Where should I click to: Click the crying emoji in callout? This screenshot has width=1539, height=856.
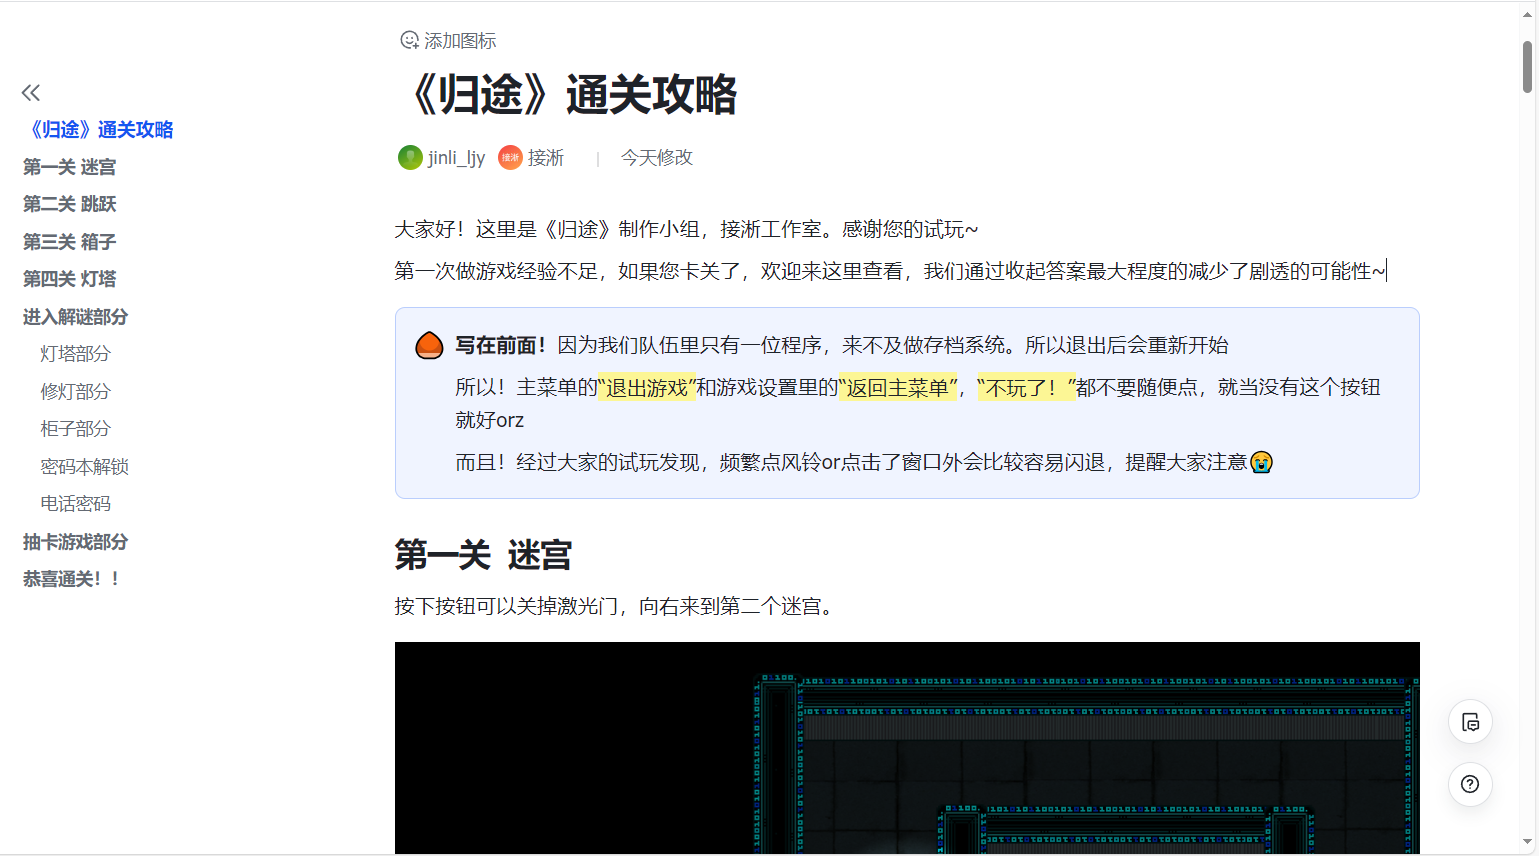[x=1261, y=462]
